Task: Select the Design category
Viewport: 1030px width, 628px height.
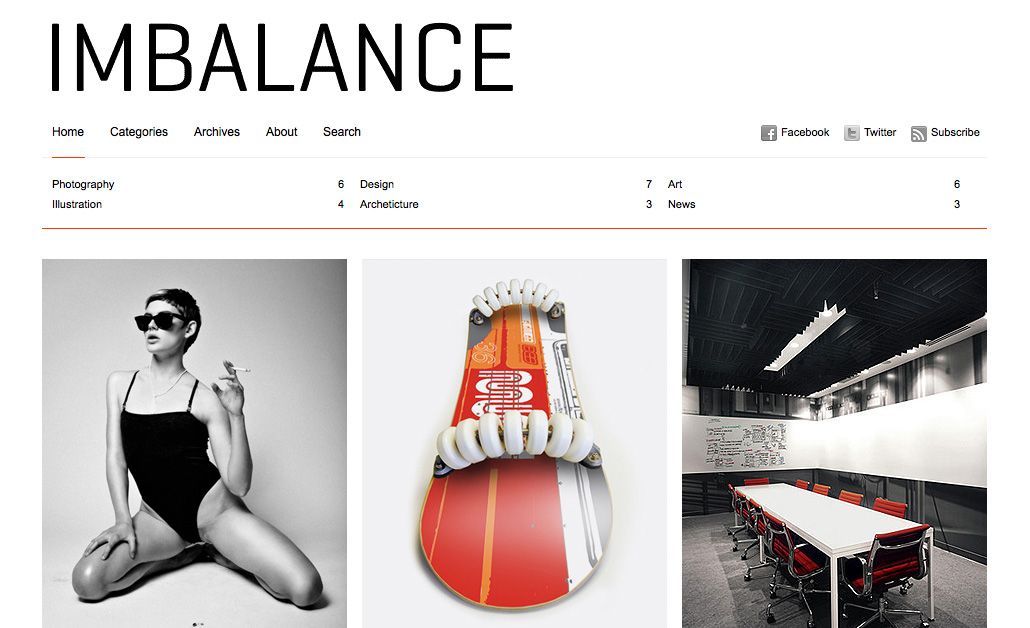Action: pyautogui.click(x=376, y=185)
